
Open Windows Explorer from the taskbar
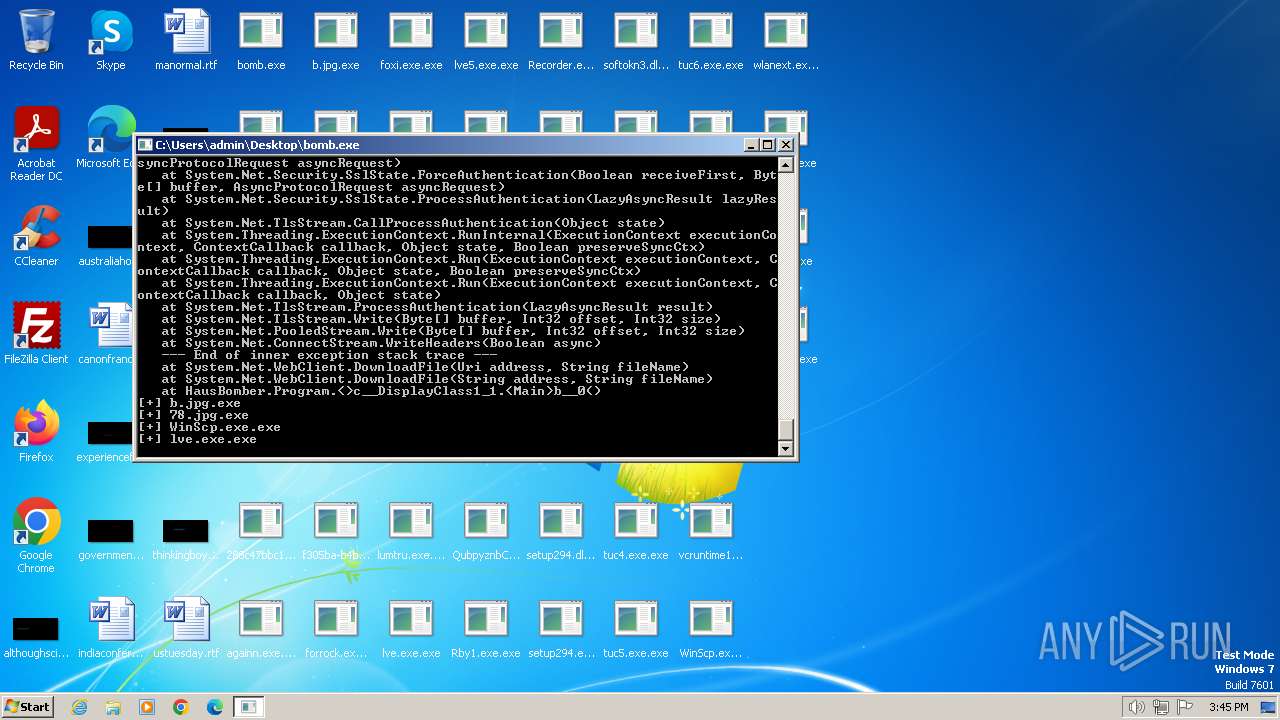tap(113, 707)
